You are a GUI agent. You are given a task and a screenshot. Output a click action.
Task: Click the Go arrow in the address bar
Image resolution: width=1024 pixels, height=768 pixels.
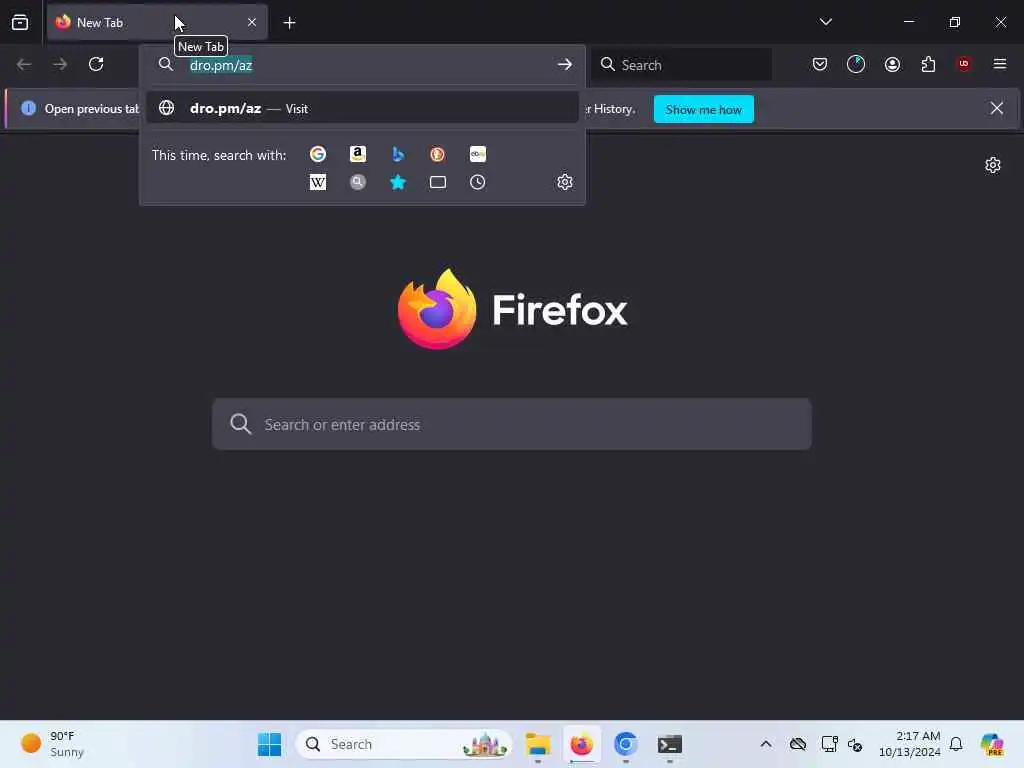pyautogui.click(x=565, y=65)
